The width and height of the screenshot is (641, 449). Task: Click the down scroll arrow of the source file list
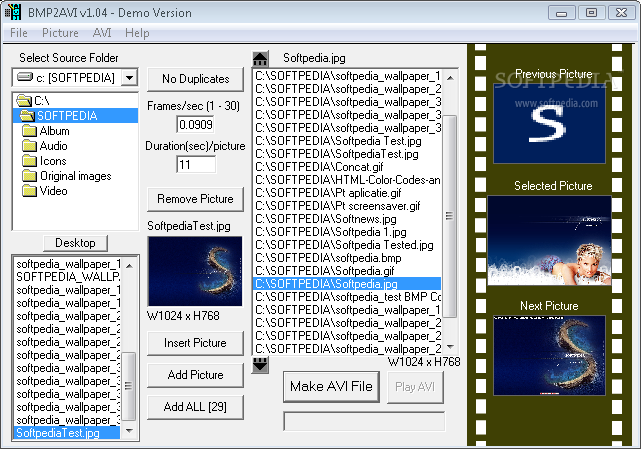(129, 431)
